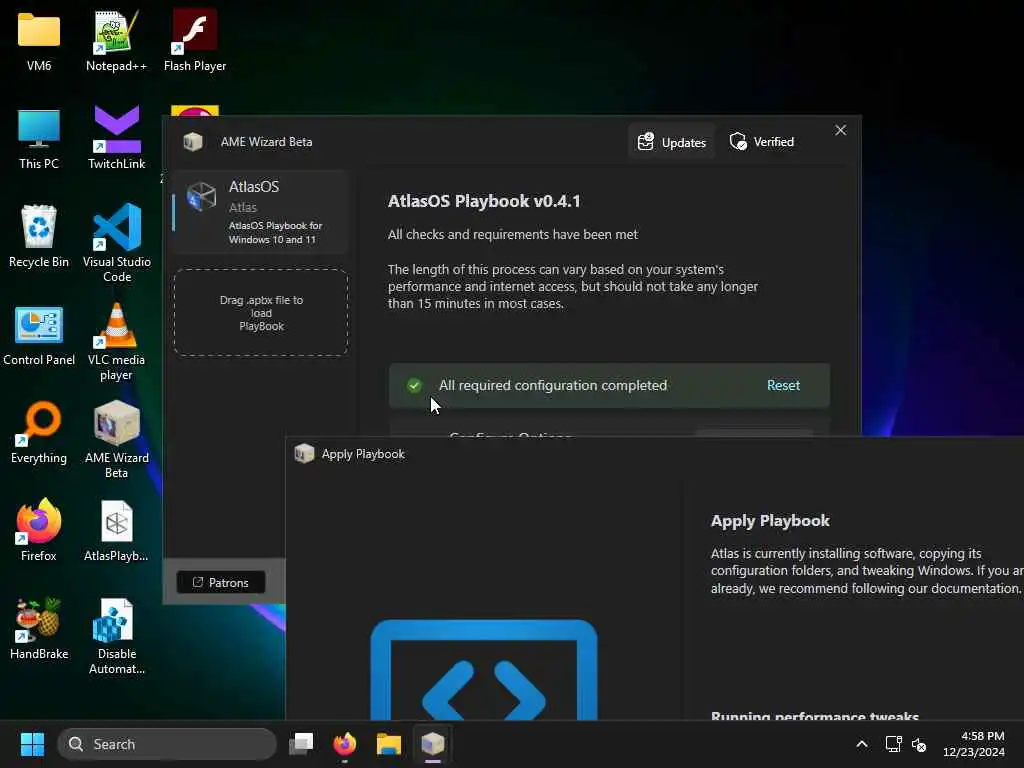Click the large code brackets illustration
This screenshot has height=768, width=1024.
coord(484,671)
